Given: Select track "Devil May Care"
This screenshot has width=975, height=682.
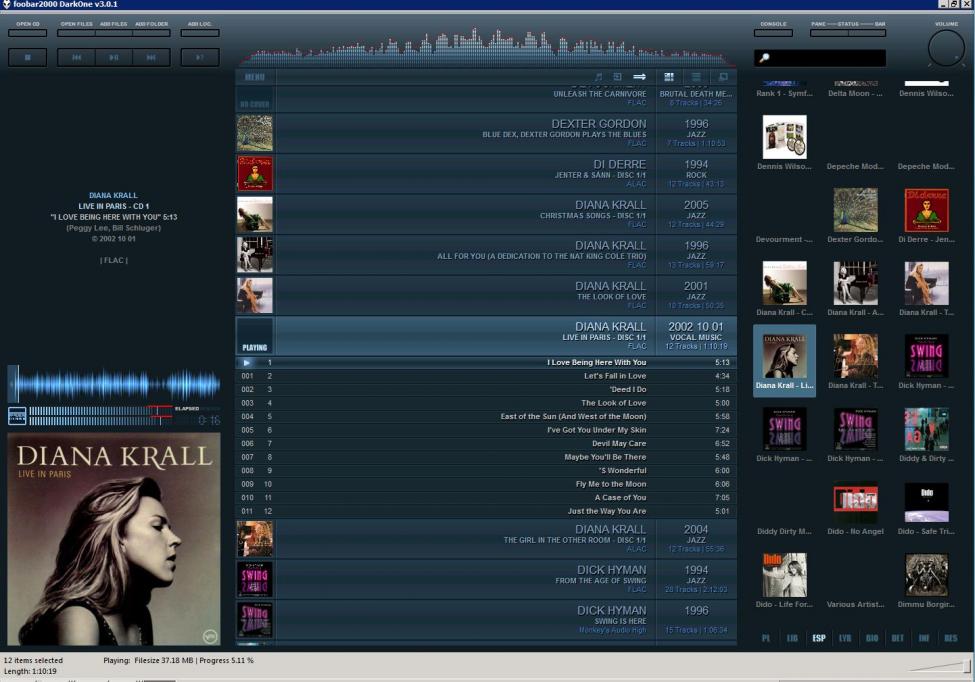Looking at the screenshot, I should [x=486, y=444].
